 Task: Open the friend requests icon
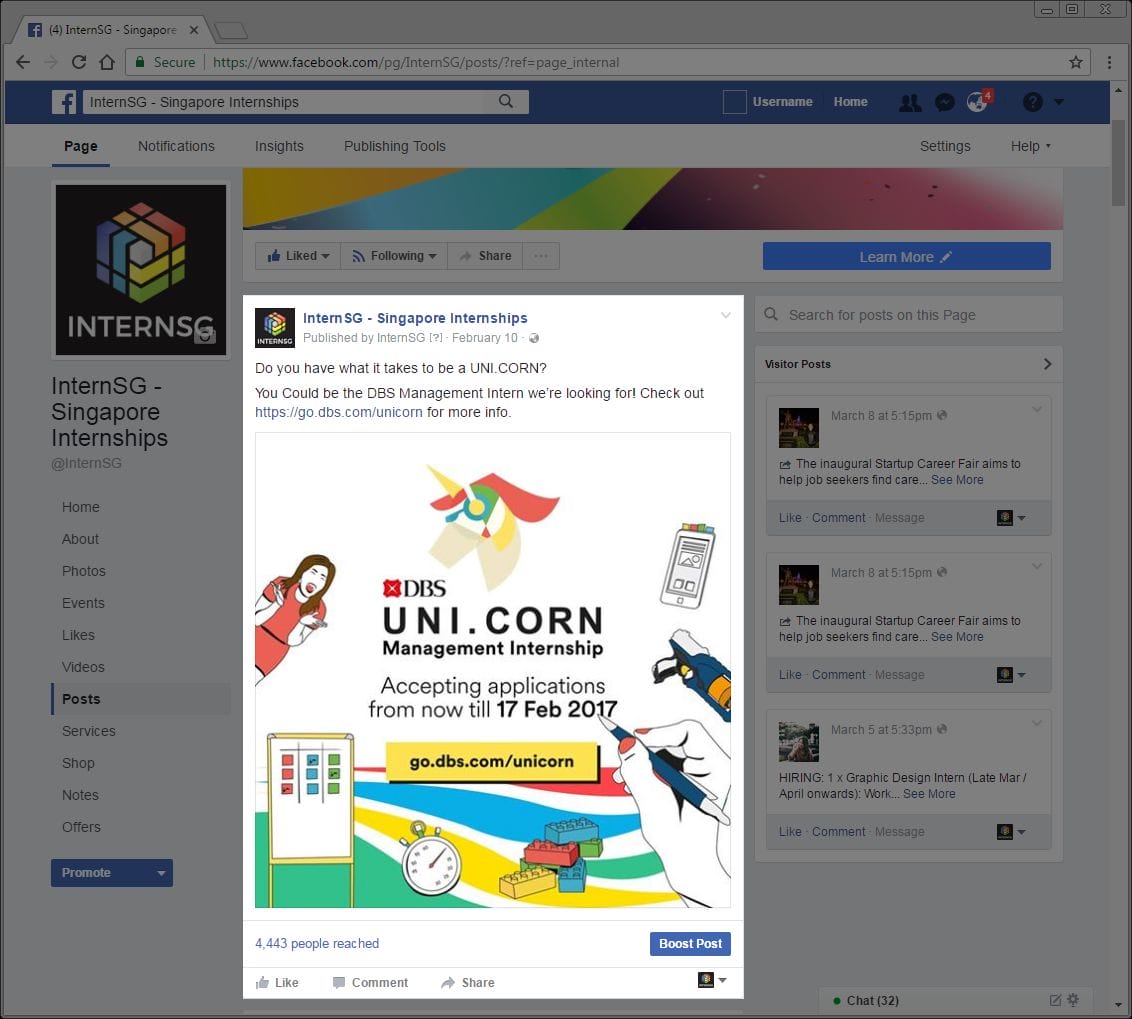(910, 102)
